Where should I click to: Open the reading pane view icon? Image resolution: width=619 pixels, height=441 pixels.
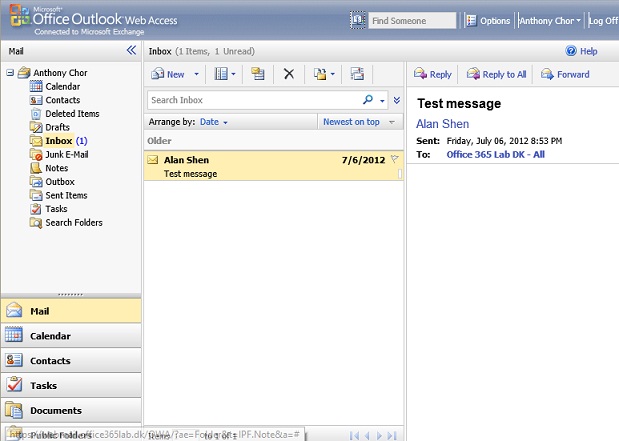[x=221, y=74]
